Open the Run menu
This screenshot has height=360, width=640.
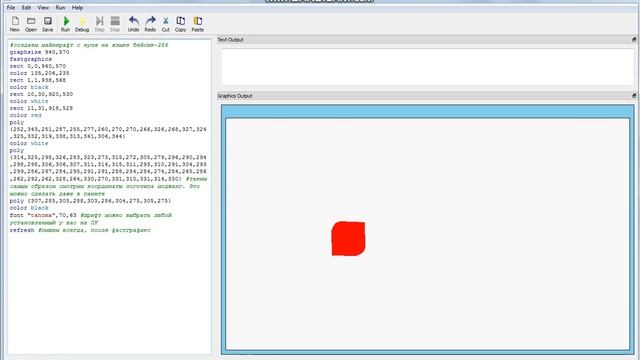point(60,7)
